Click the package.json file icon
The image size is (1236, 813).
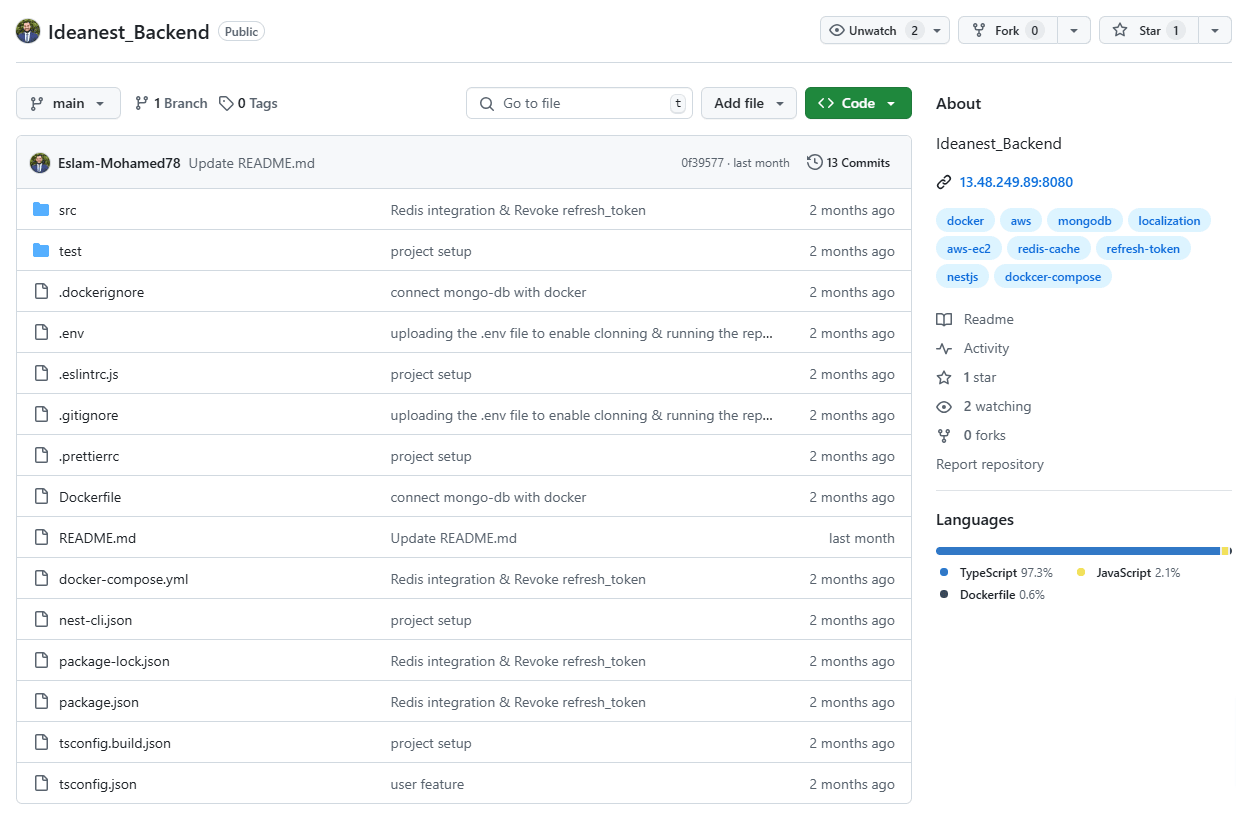[x=41, y=702]
